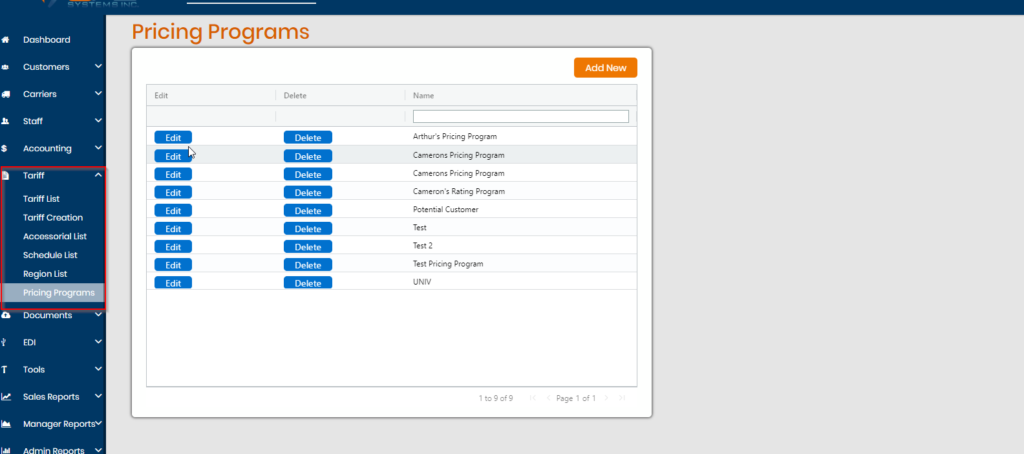Select the Cameron's Rating Program name cell
The height and width of the screenshot is (454, 1024).
pyautogui.click(x=458, y=191)
